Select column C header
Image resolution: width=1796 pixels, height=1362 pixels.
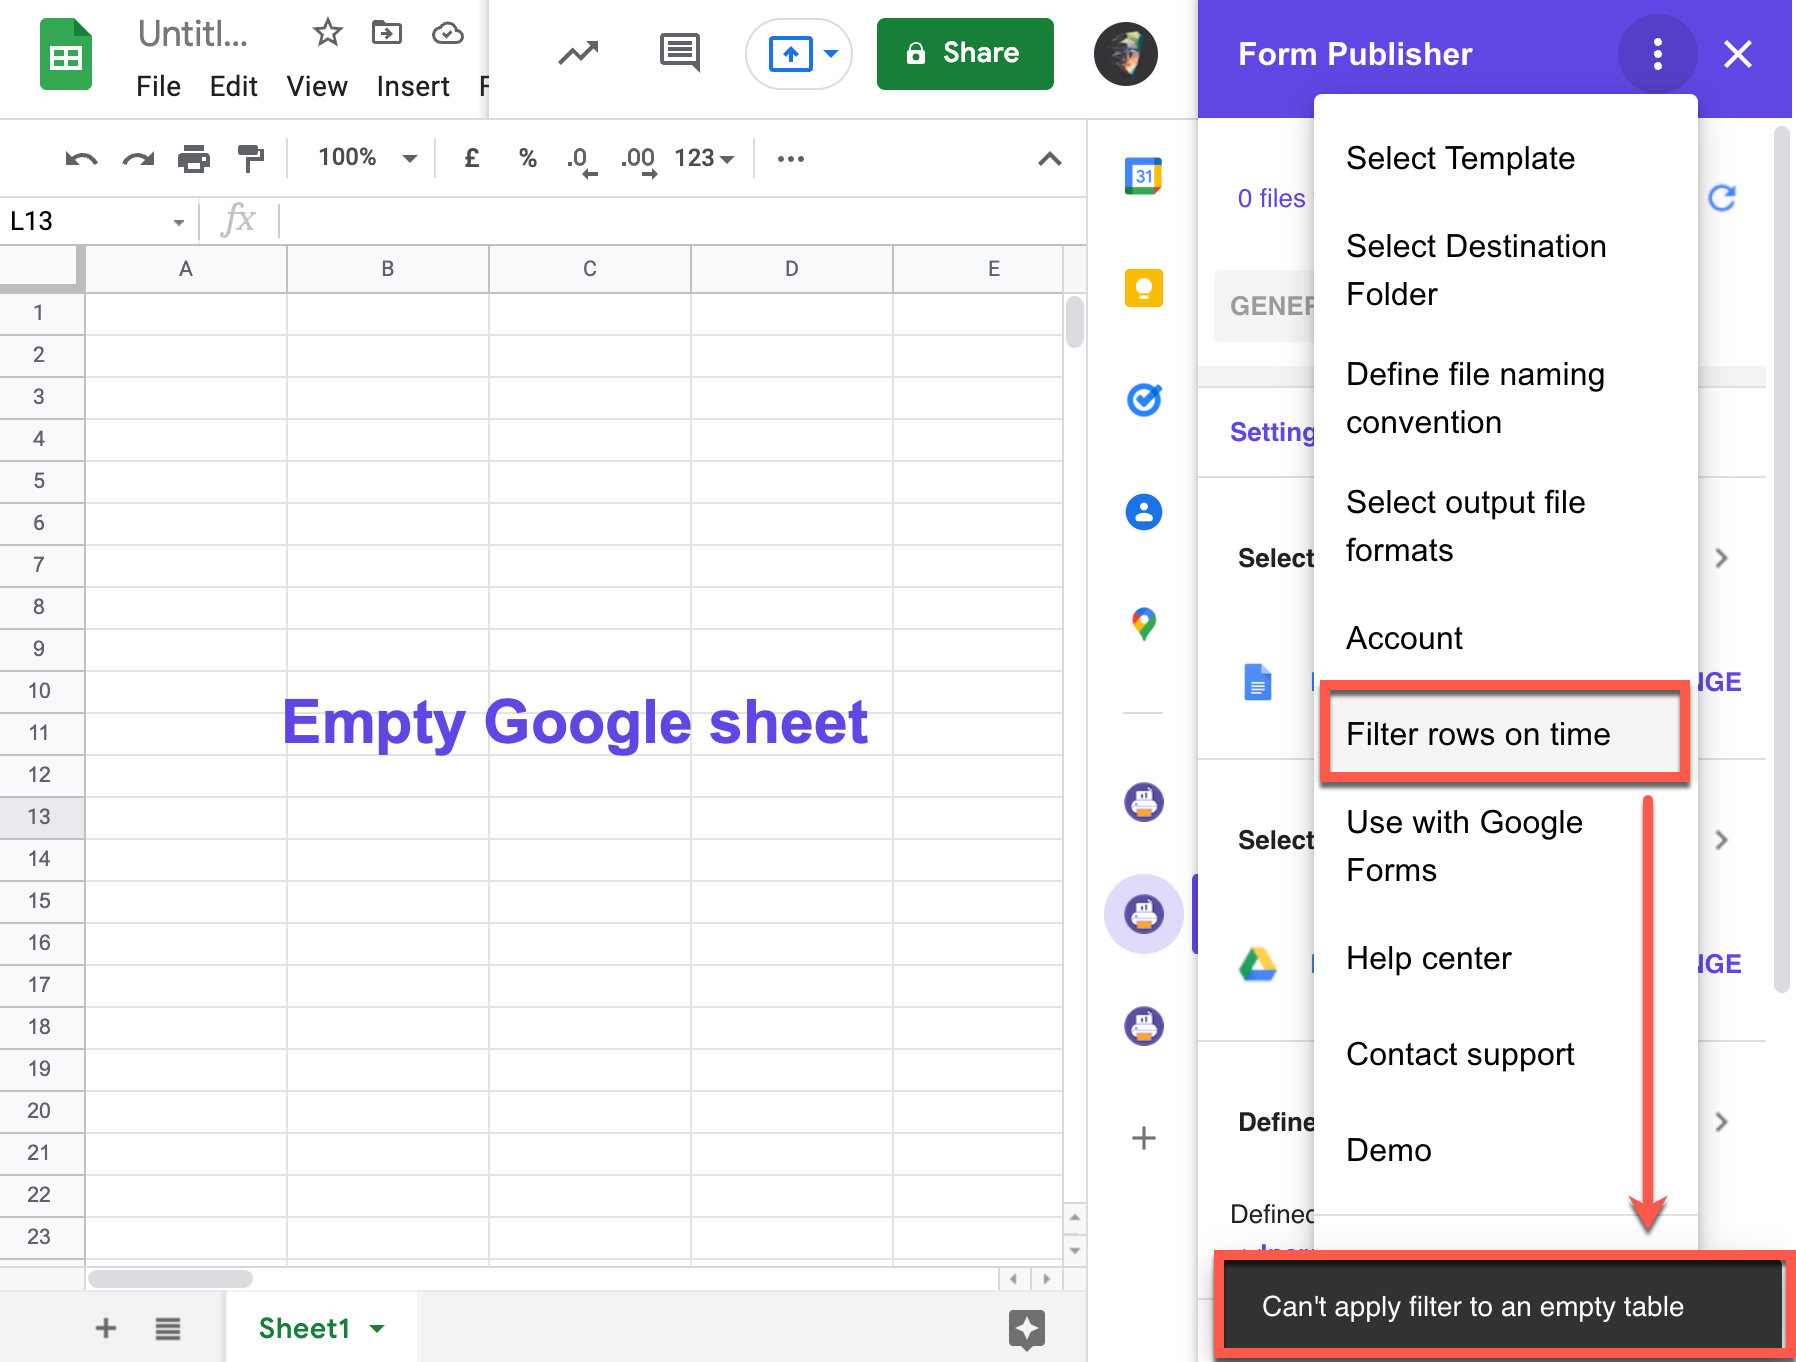pos(590,269)
